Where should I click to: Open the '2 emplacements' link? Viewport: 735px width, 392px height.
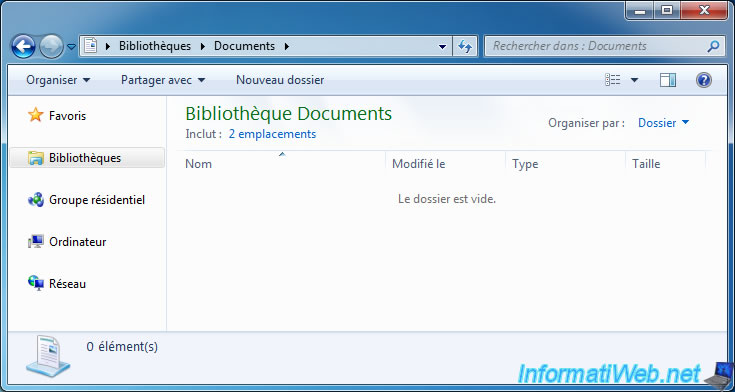tap(272, 134)
